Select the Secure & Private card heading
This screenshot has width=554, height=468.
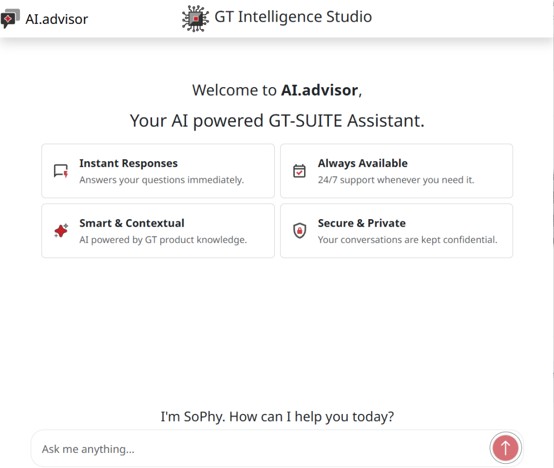point(362,223)
